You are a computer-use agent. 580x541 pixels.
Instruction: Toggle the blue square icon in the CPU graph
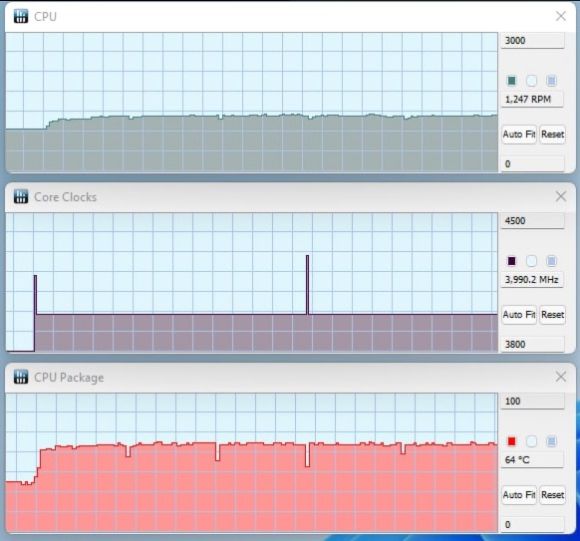[552, 81]
